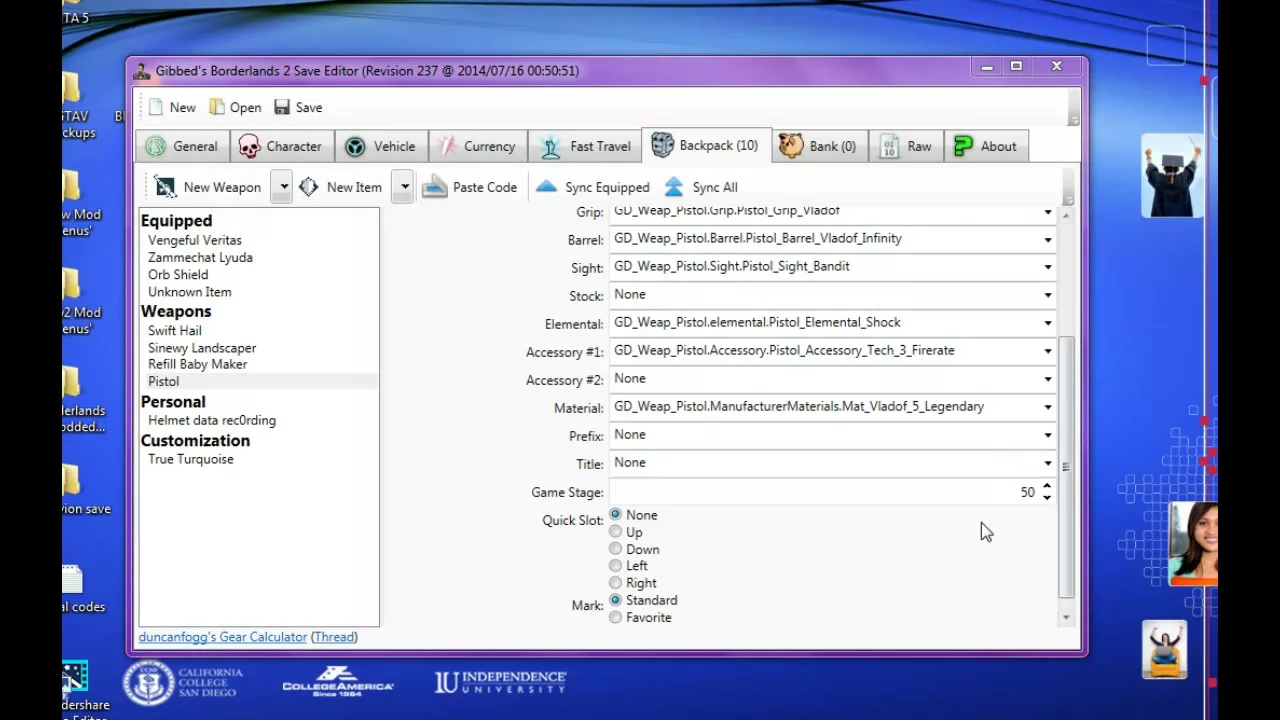This screenshot has width=1280, height=720.
Task: Switch to the Raw tab
Action: pyautogui.click(x=906, y=146)
